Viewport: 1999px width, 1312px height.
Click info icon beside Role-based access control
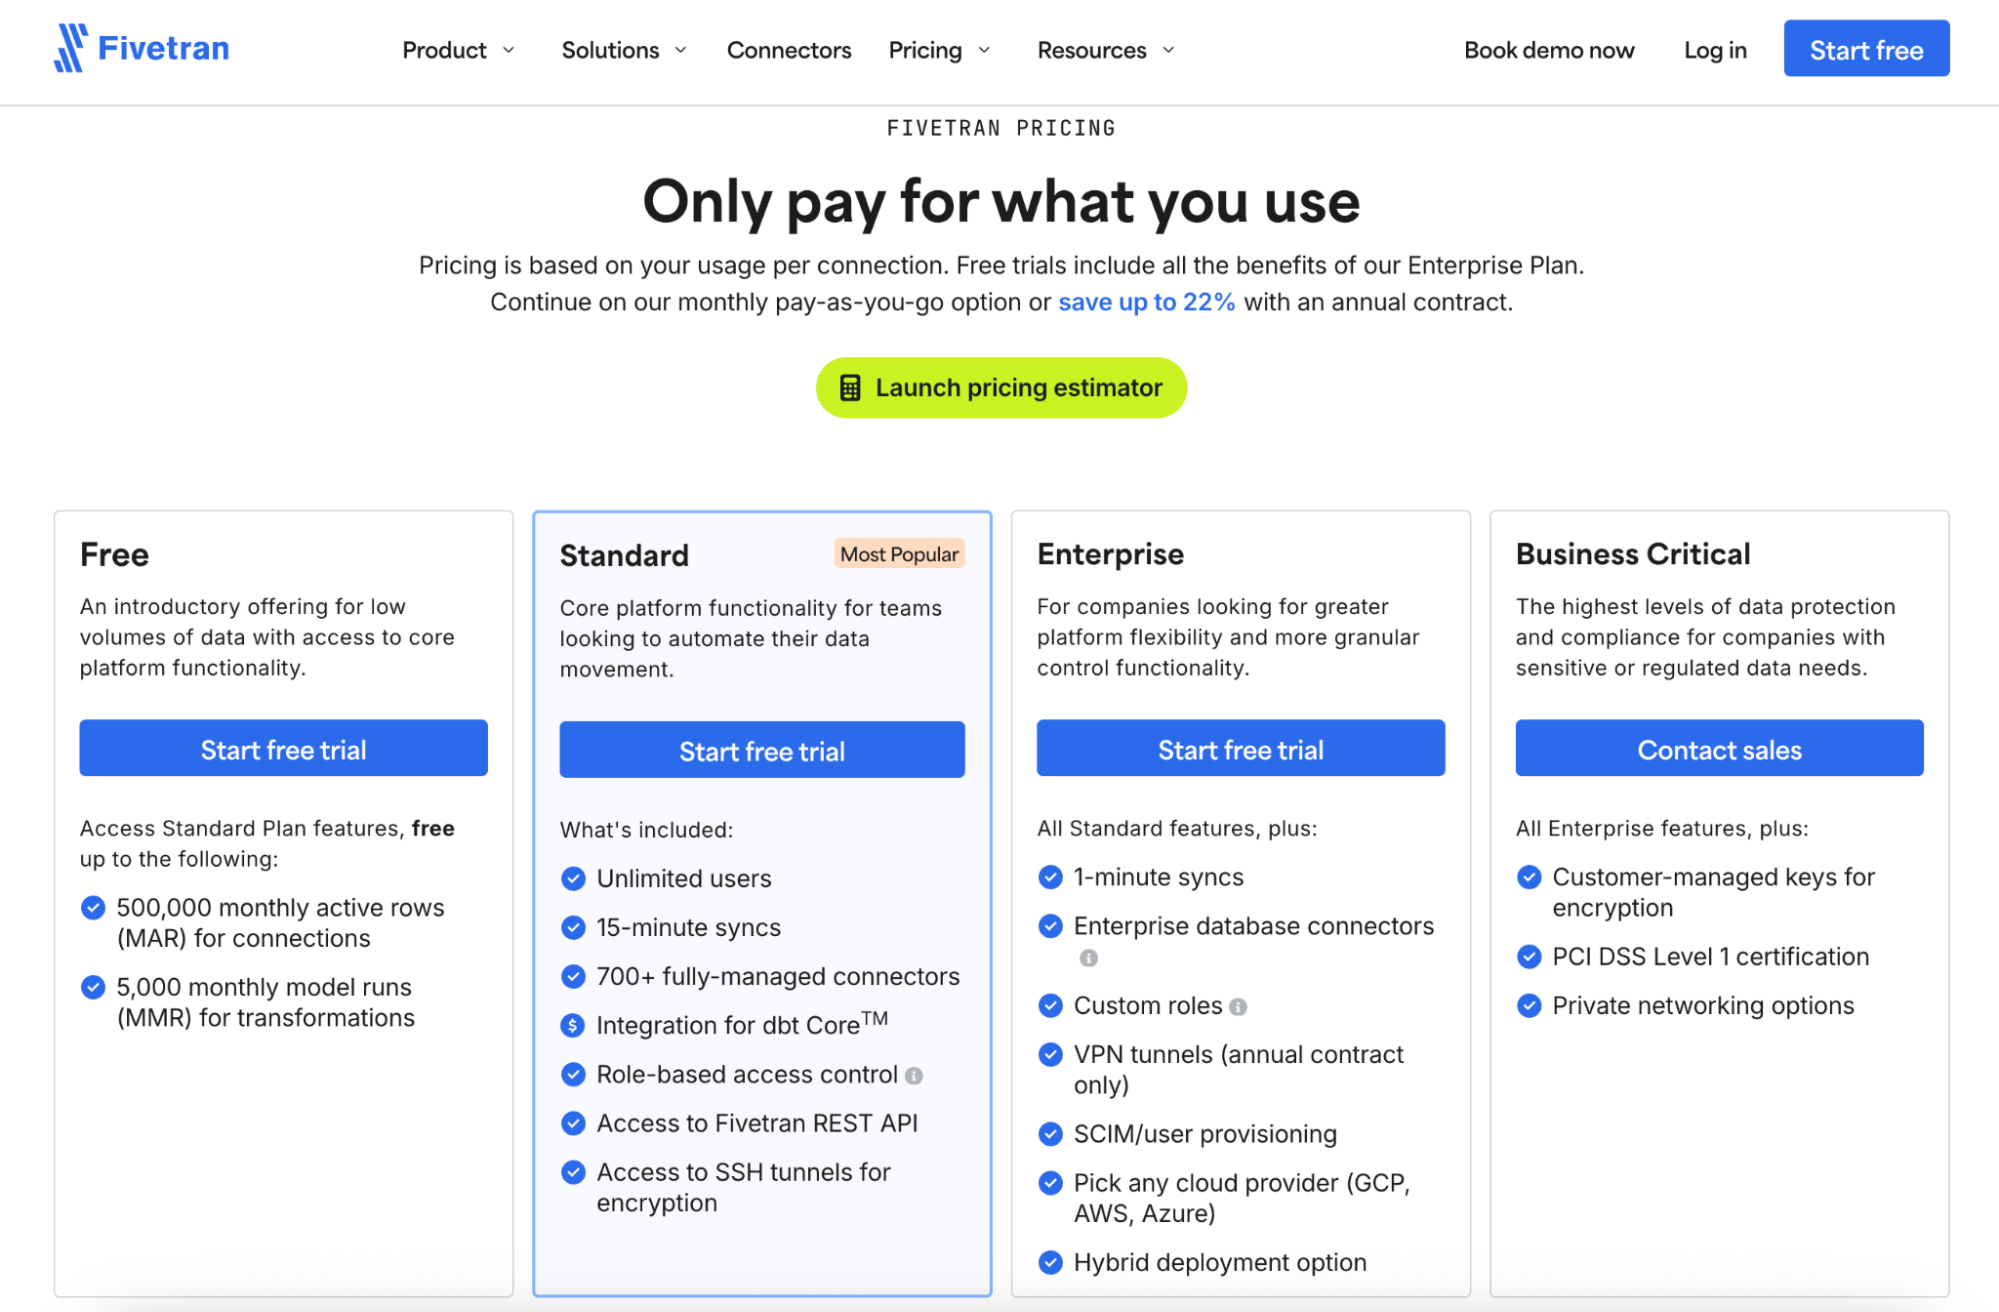[x=914, y=1076]
